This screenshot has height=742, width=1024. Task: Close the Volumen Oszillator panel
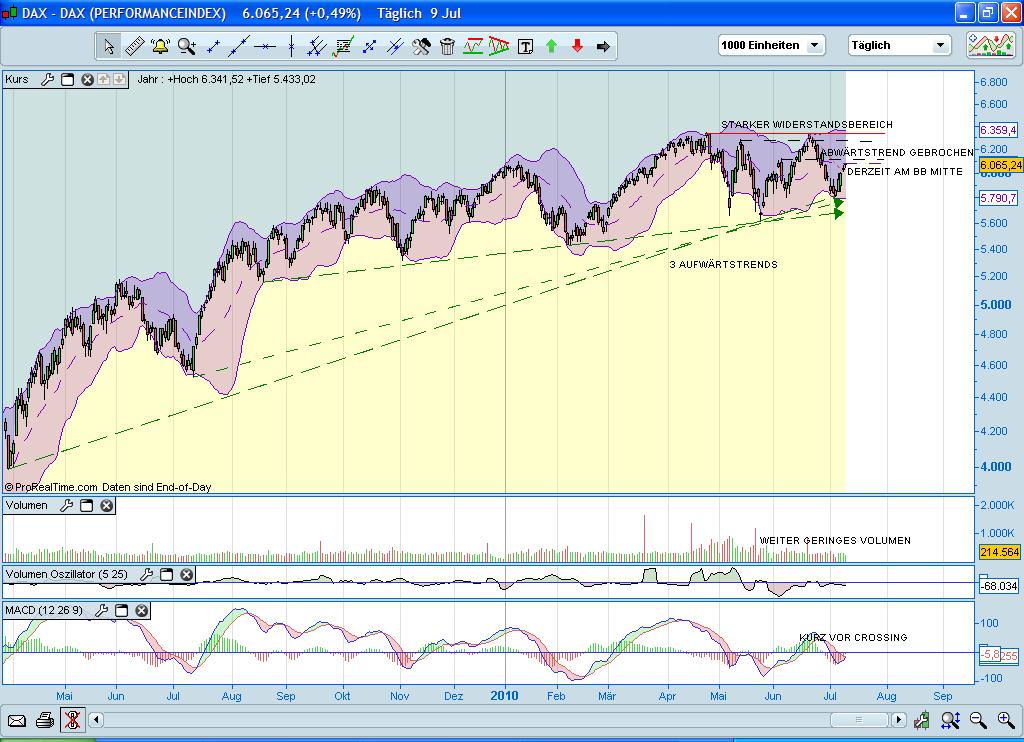[x=187, y=574]
